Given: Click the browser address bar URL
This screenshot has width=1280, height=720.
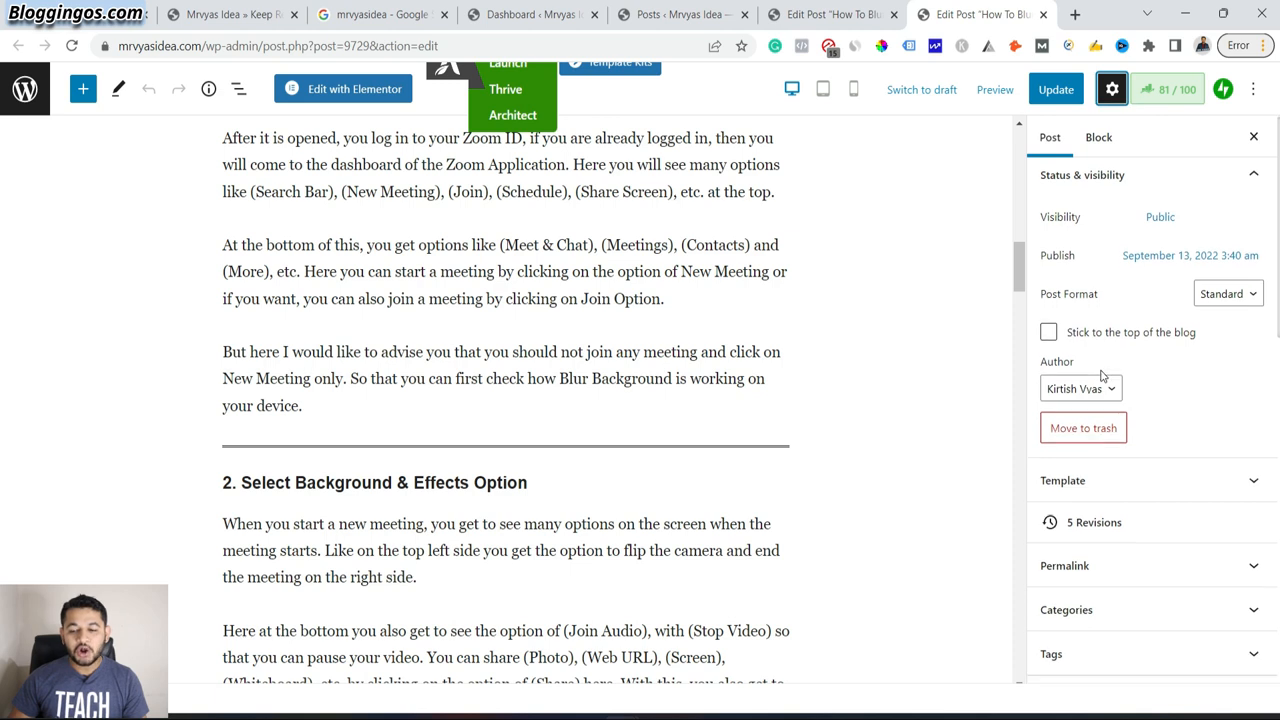Looking at the screenshot, I should 278,46.
